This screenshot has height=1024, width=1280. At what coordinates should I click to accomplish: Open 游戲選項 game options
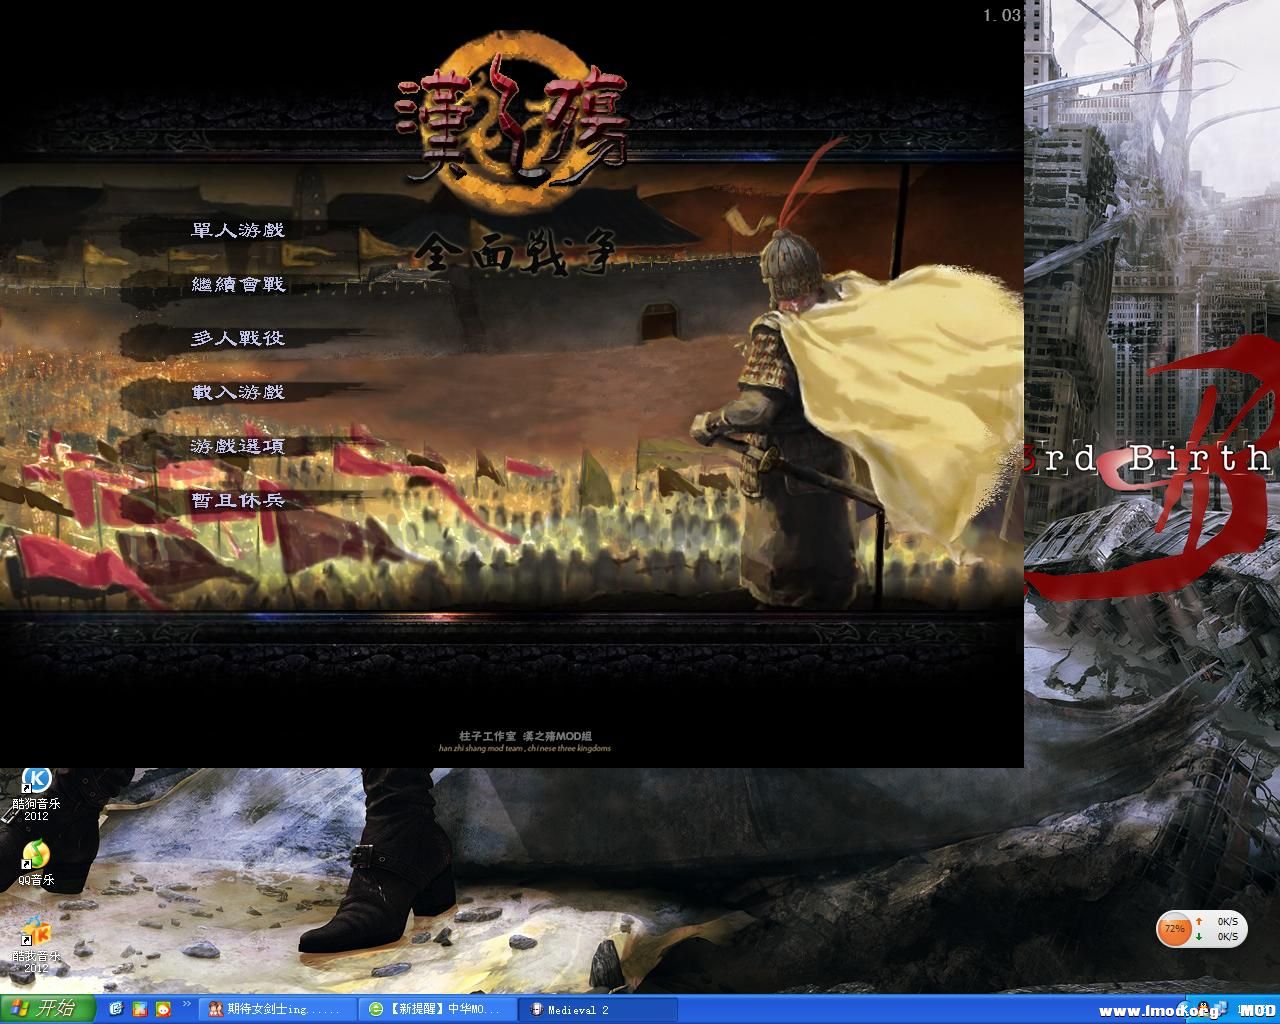click(x=238, y=446)
